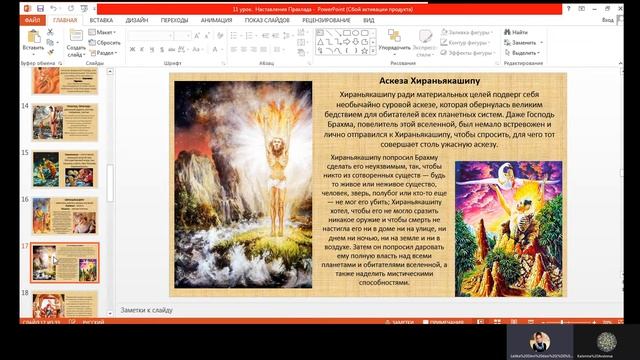
Task: Click the bulleted list icon
Action: [233, 36]
